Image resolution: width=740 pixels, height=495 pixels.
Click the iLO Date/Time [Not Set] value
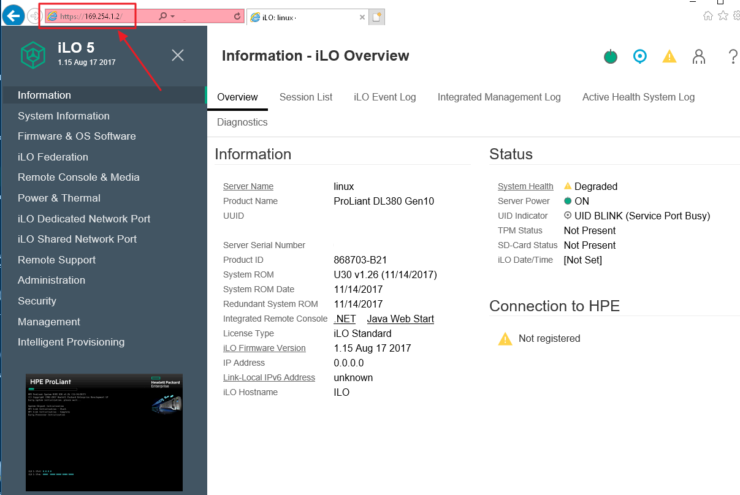pyautogui.click(x=583, y=260)
